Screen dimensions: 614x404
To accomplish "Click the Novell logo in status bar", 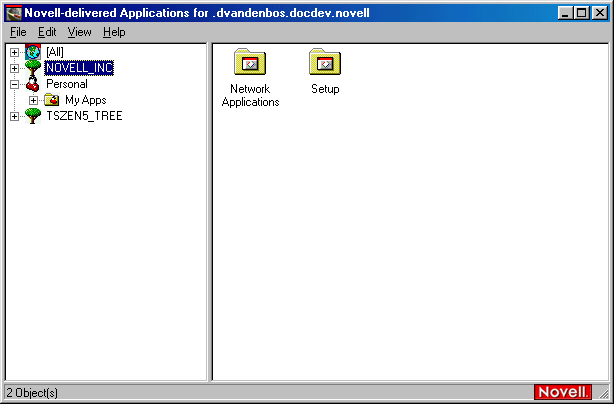I will 563,392.
